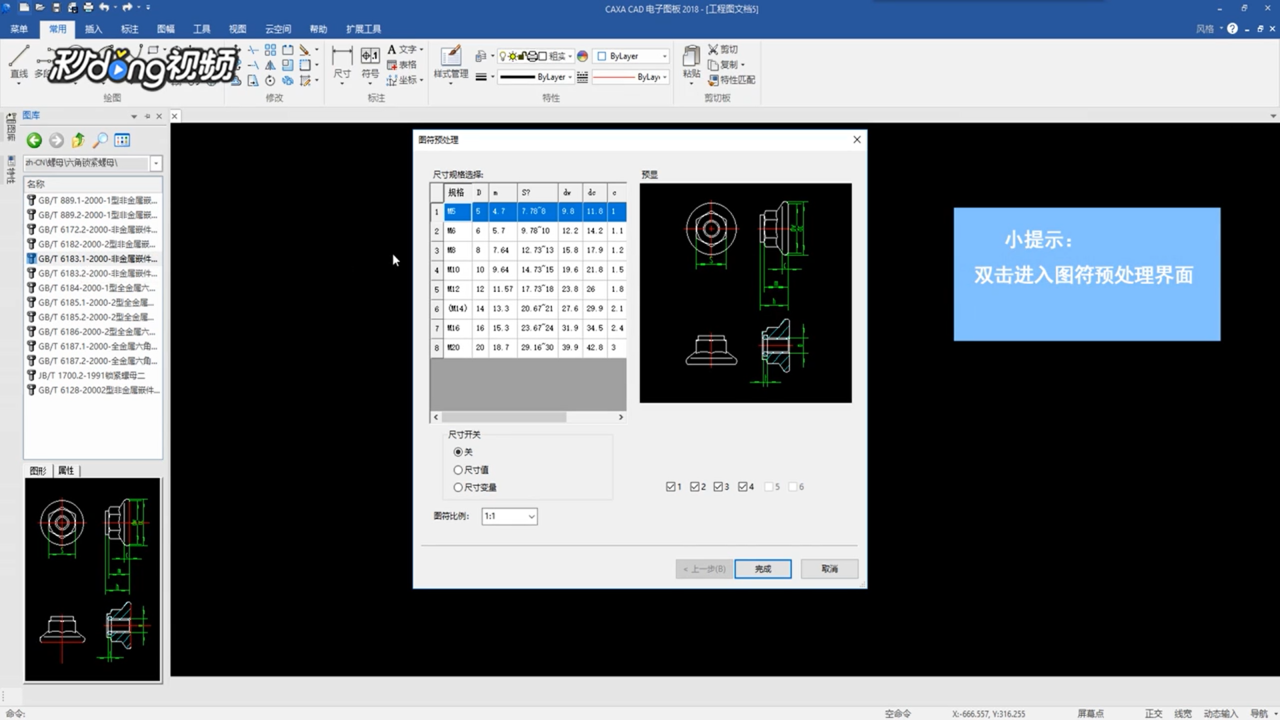Select the M20 row in the spec table
This screenshot has height=720, width=1280.
pyautogui.click(x=528, y=348)
